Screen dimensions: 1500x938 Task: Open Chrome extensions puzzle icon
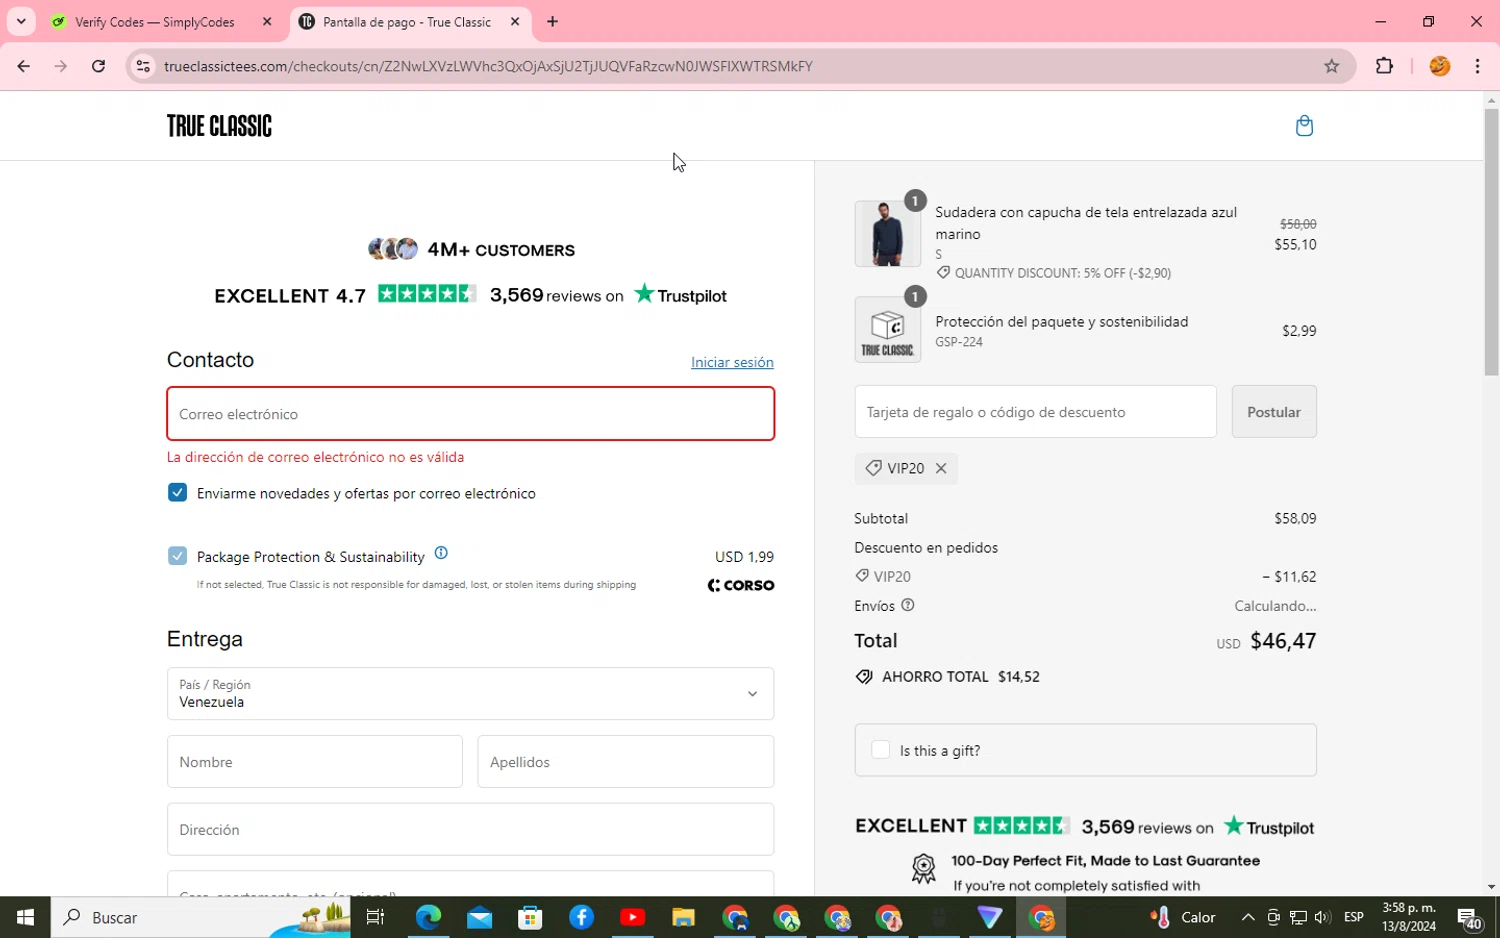pyautogui.click(x=1384, y=66)
